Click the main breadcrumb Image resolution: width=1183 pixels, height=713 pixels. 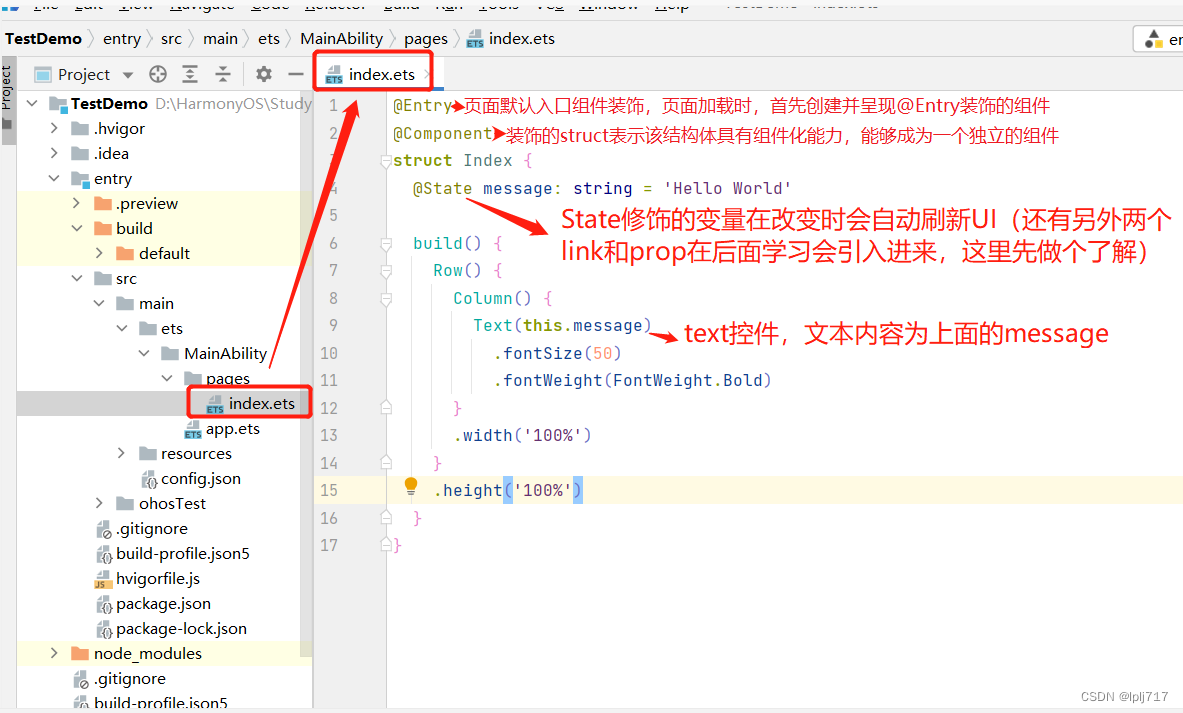coord(220,38)
